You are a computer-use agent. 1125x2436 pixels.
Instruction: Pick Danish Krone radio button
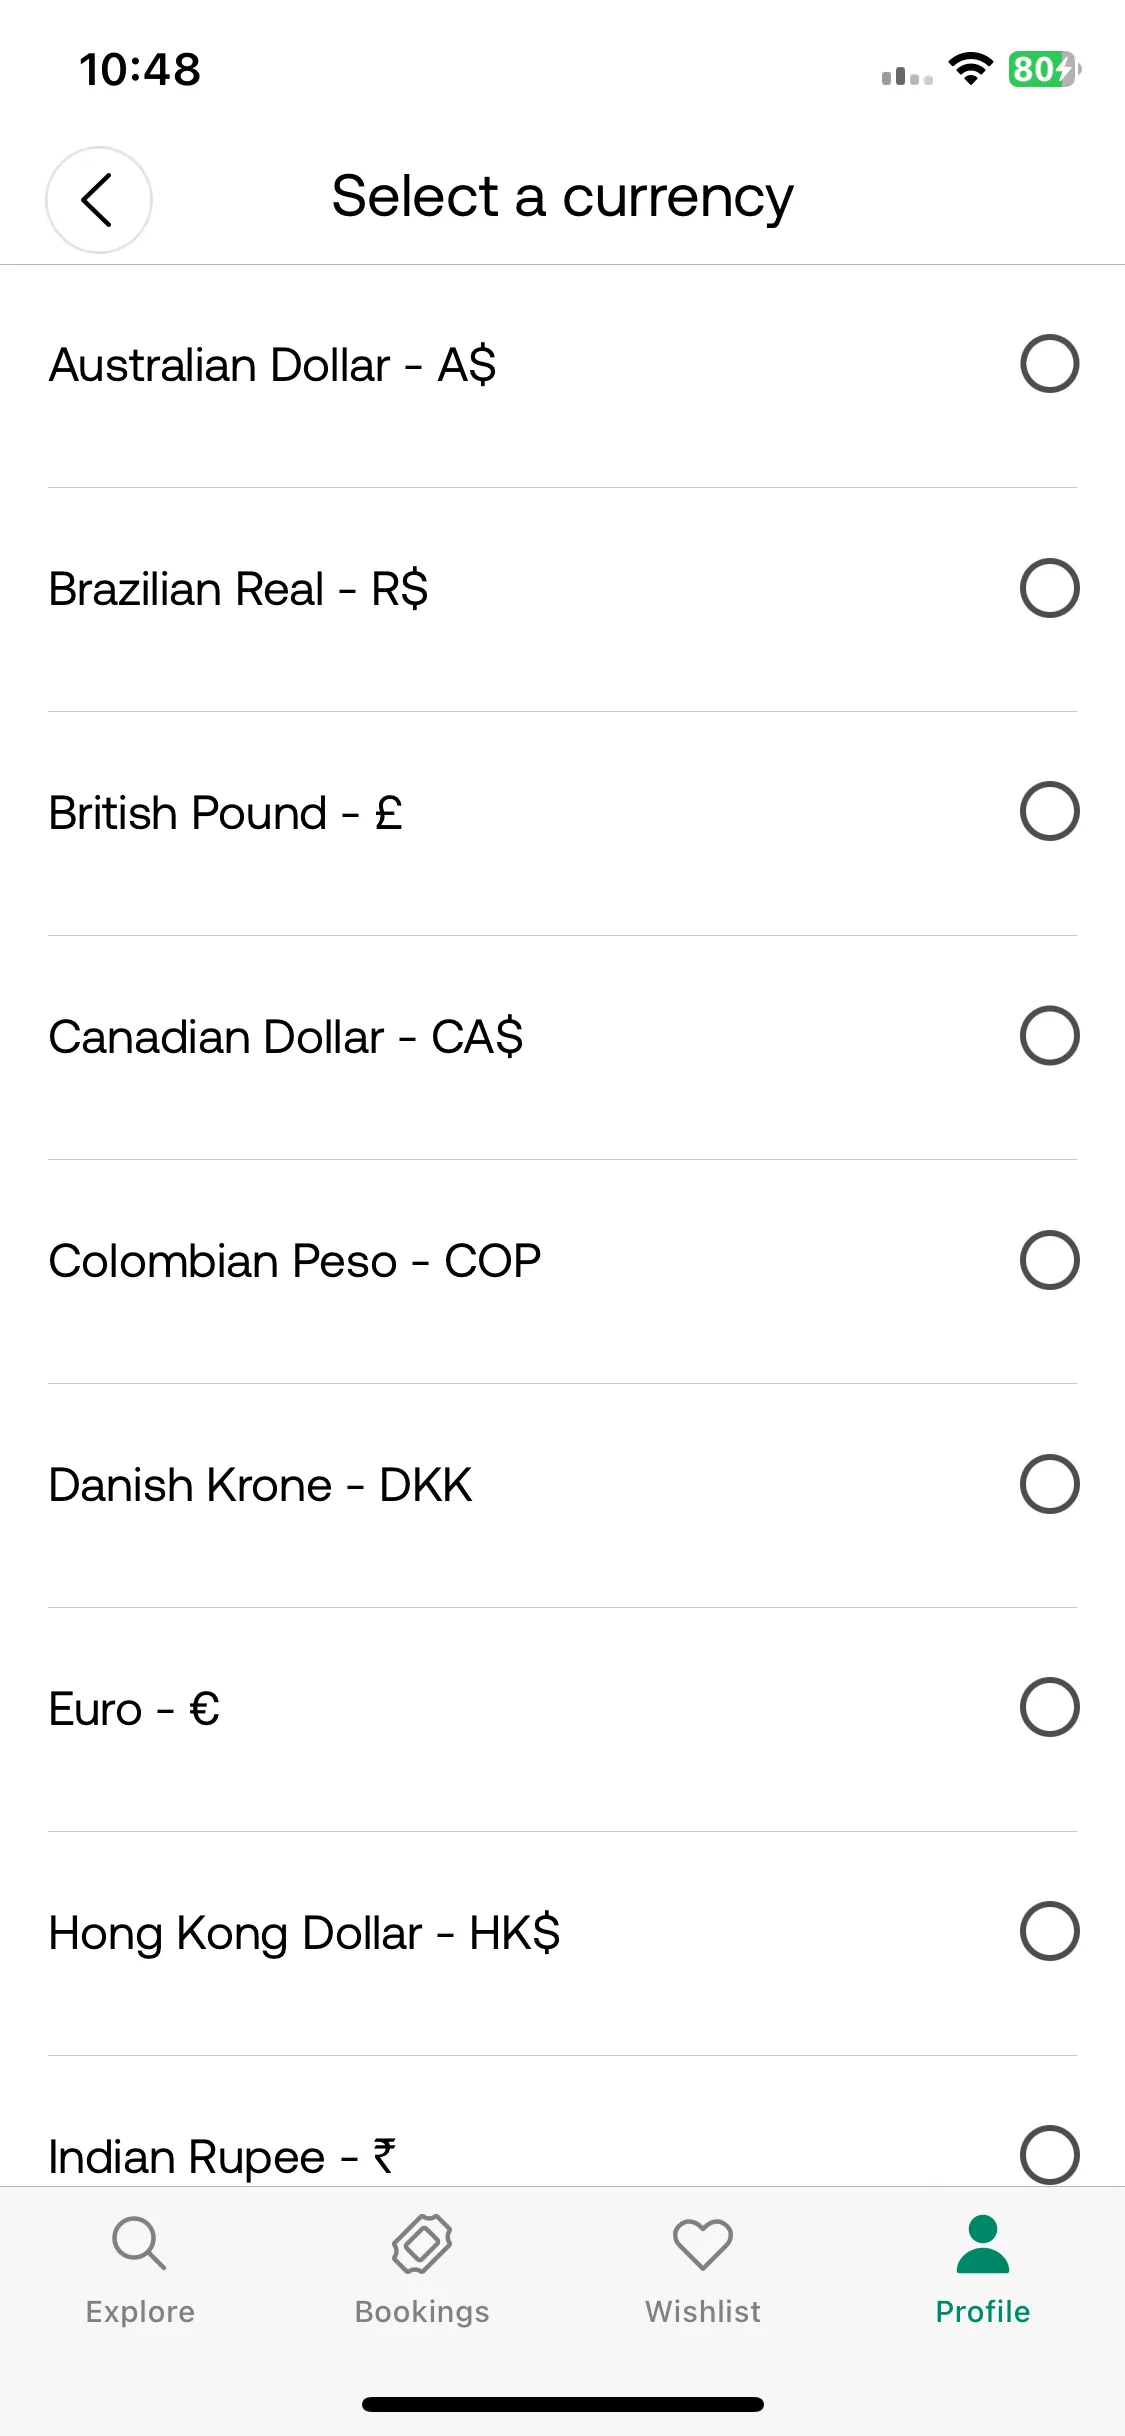pos(1049,1483)
